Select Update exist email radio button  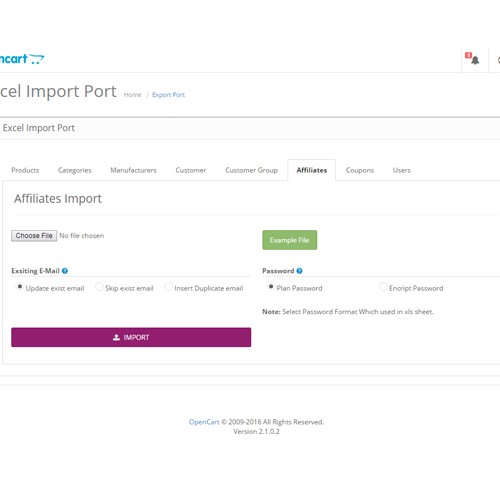20,287
